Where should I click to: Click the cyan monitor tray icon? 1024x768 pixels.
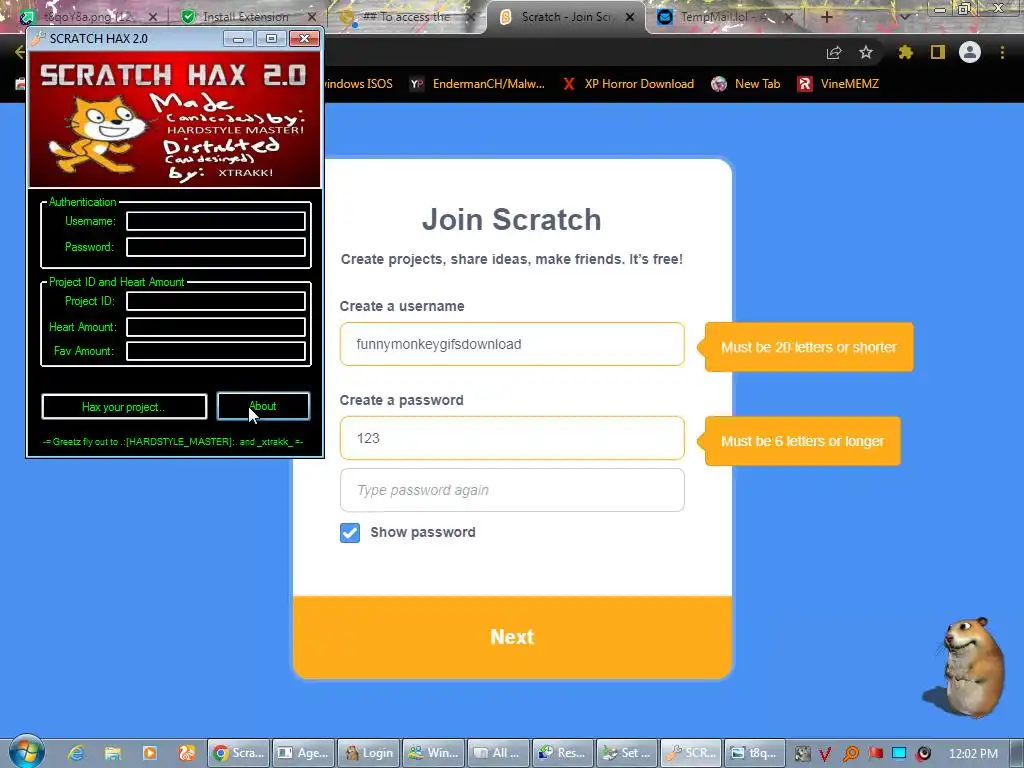point(899,753)
